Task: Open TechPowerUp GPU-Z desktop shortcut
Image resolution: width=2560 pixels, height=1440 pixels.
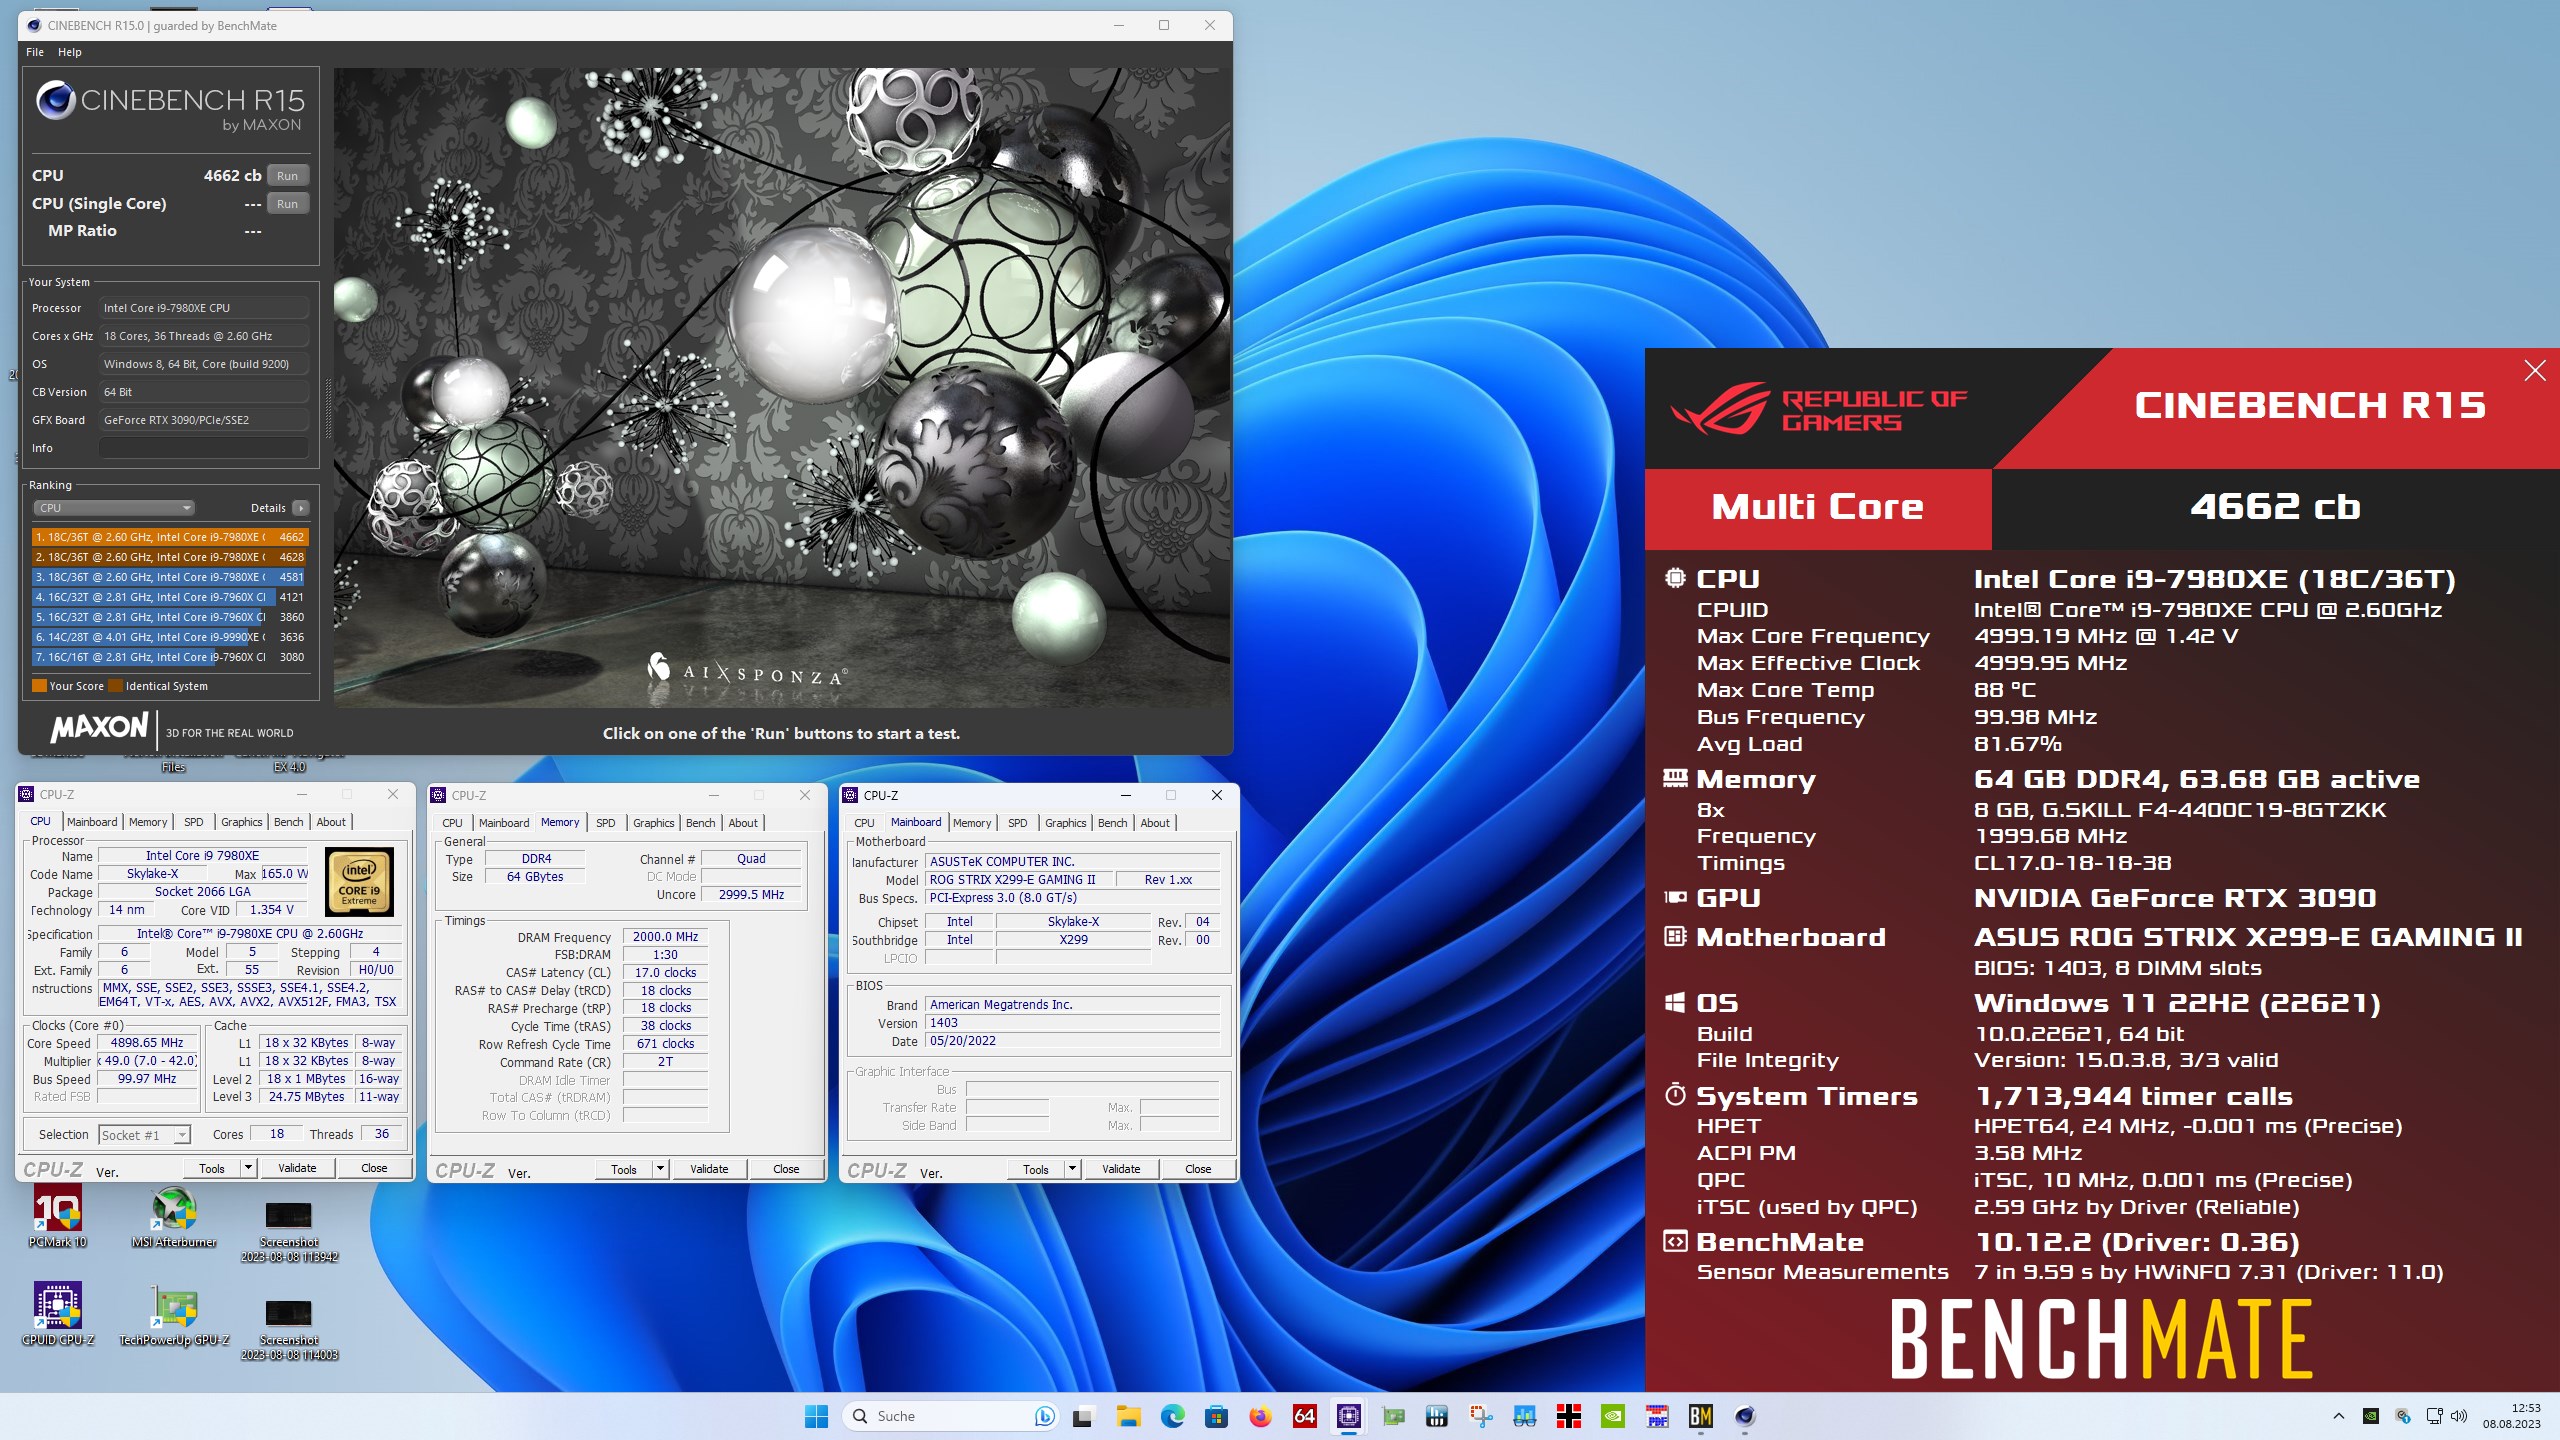Action: pos(174,1314)
